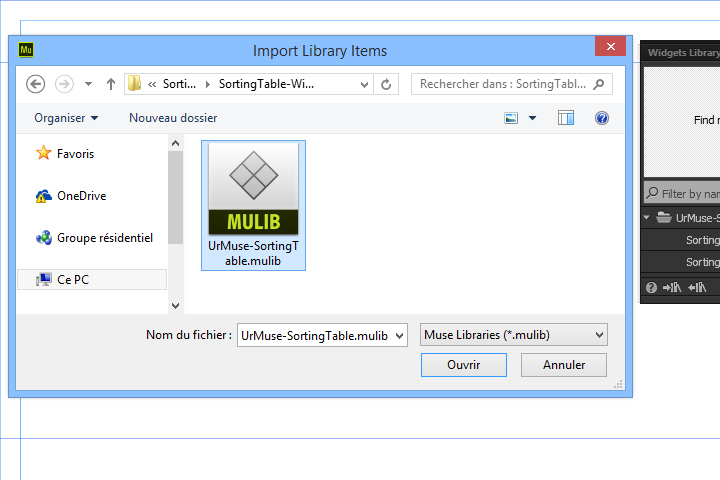The height and width of the screenshot is (480, 720).
Task: Open the Muse Libraries (*.mulib) file type dropdown
Action: [514, 335]
